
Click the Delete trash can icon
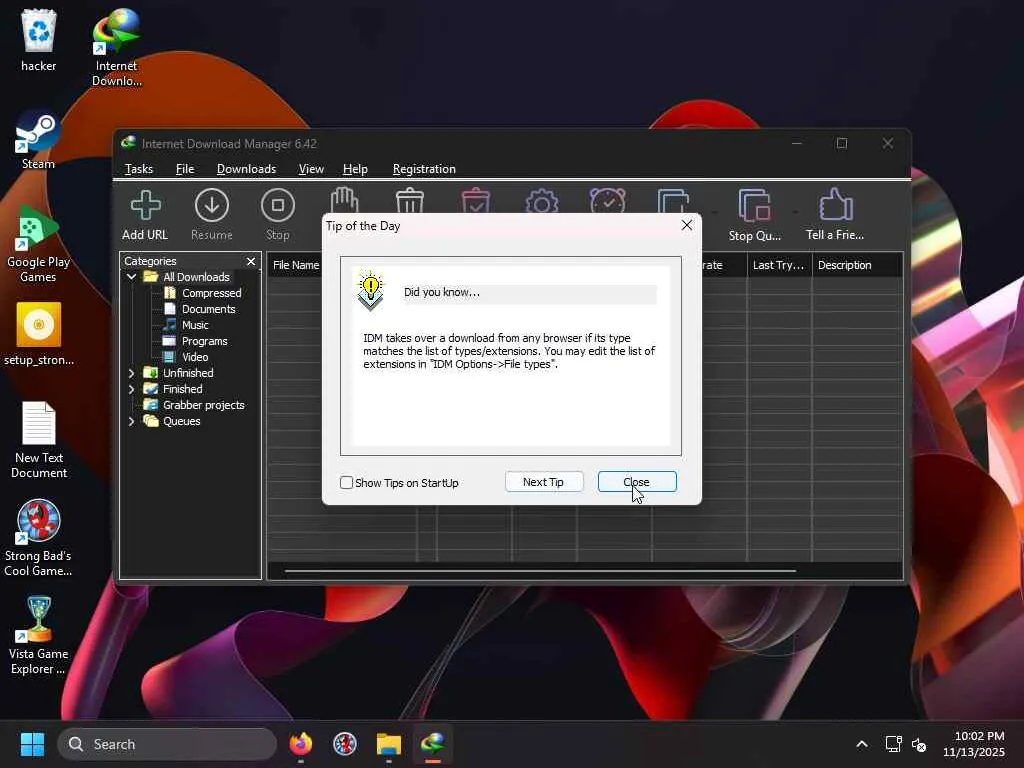(410, 200)
